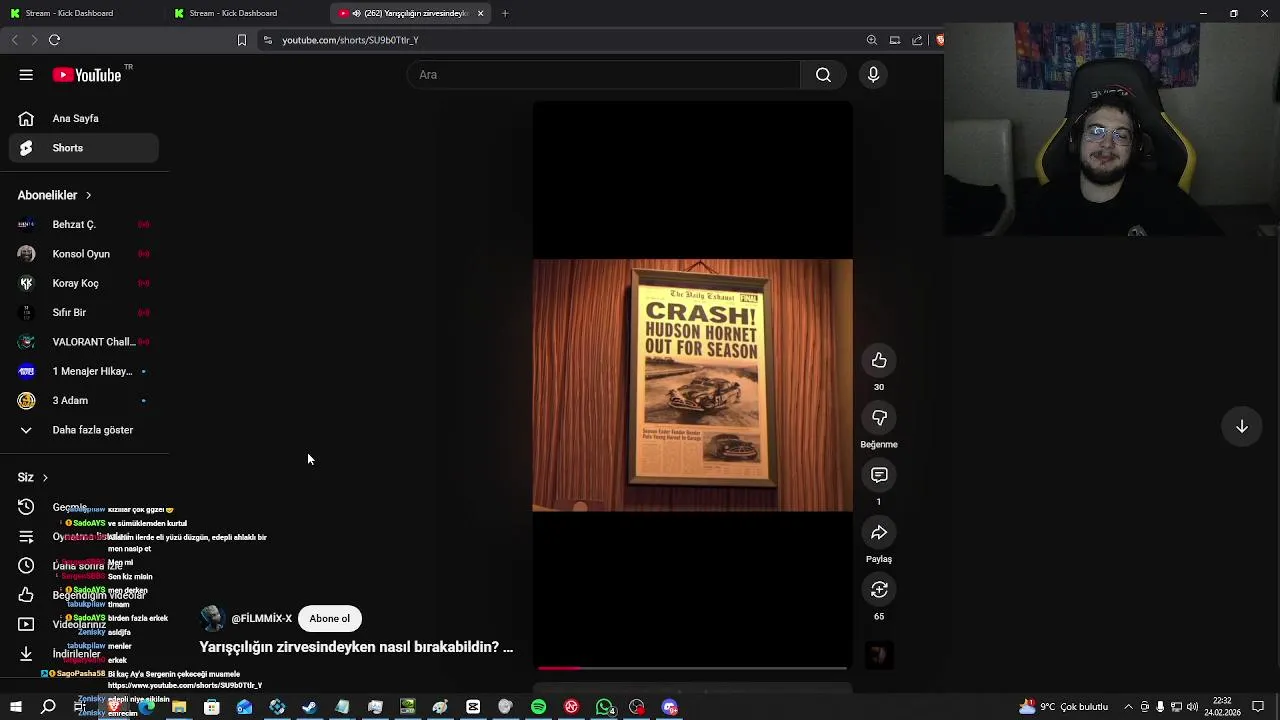
Task: Go to the YouTube logo home link
Action: pyautogui.click(x=87, y=75)
